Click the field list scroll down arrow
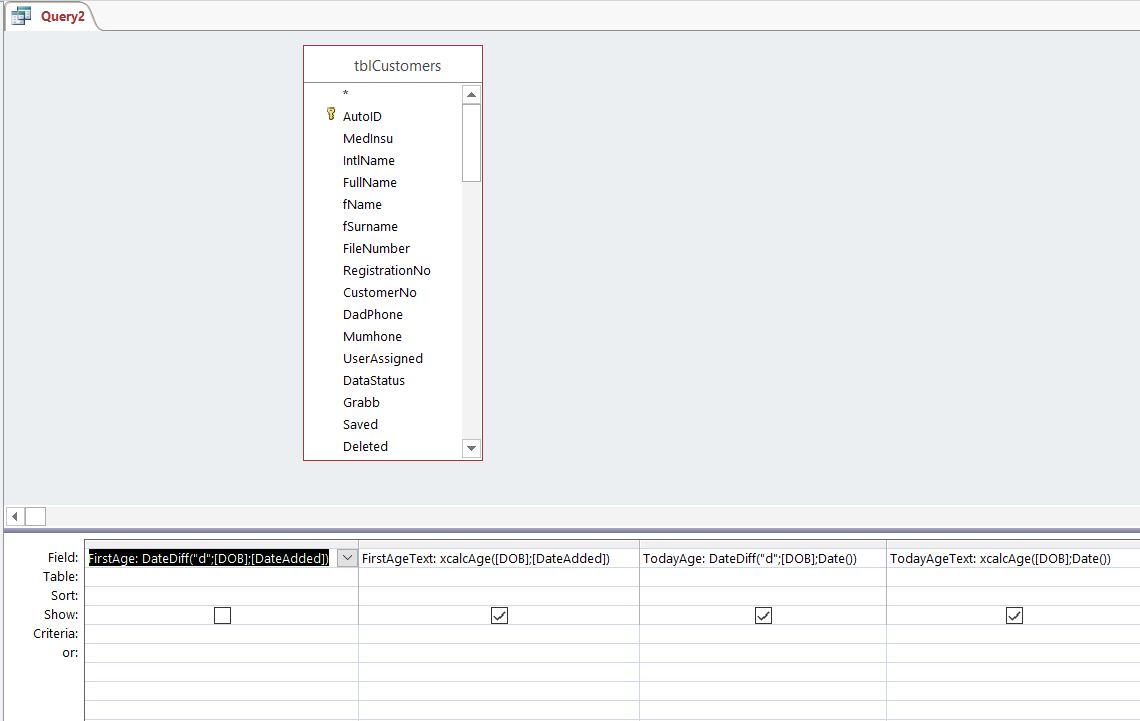The width and height of the screenshot is (1140, 721). click(x=471, y=448)
